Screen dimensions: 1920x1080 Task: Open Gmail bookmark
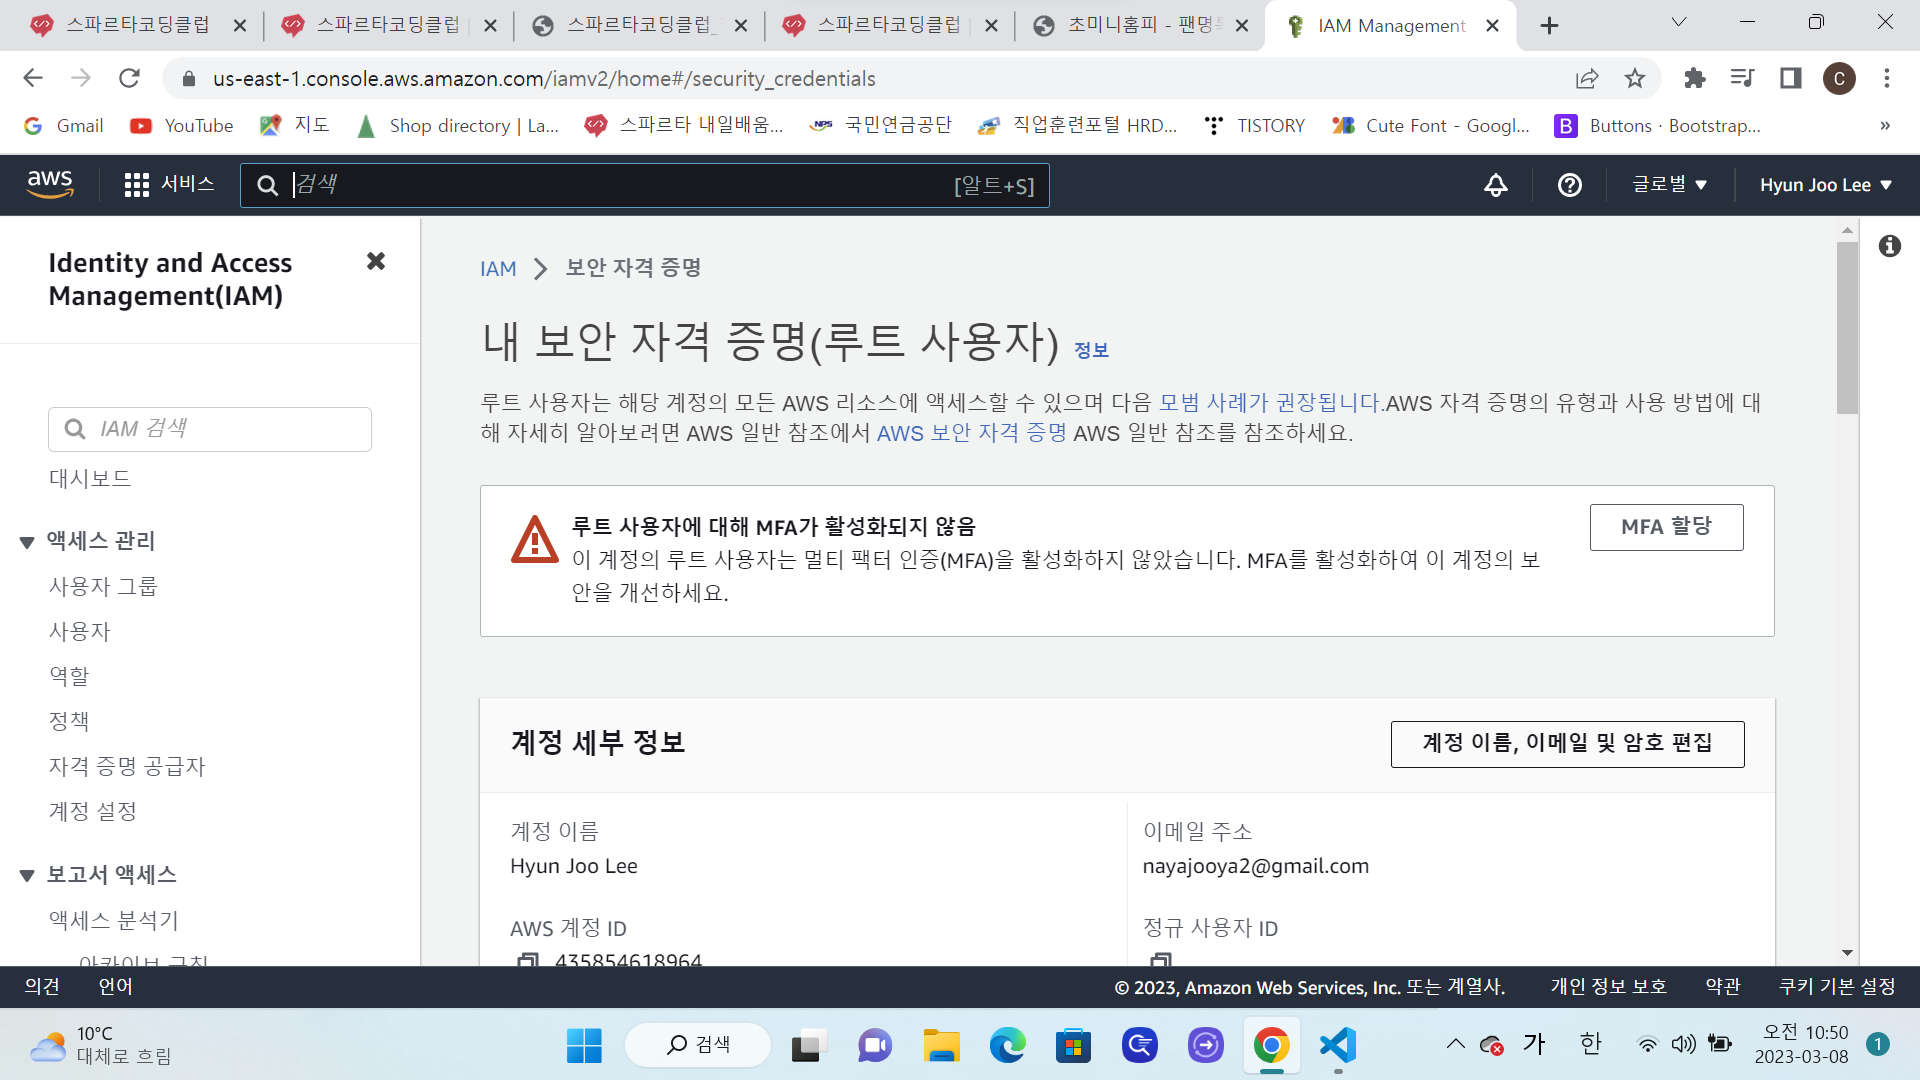tap(64, 125)
